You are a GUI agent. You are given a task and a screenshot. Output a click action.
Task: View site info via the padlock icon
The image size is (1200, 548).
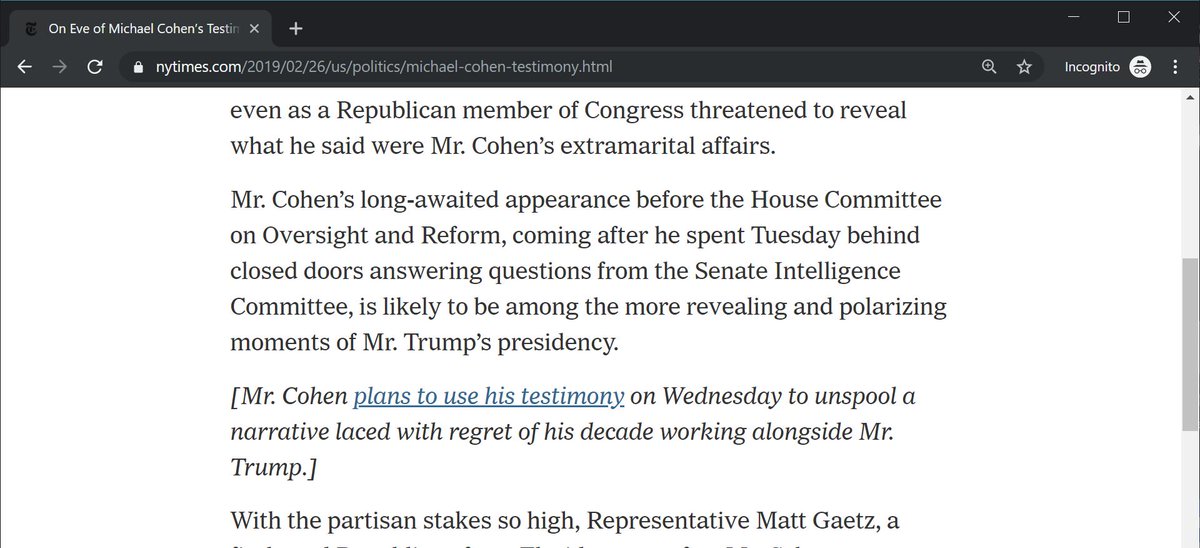[x=138, y=68]
